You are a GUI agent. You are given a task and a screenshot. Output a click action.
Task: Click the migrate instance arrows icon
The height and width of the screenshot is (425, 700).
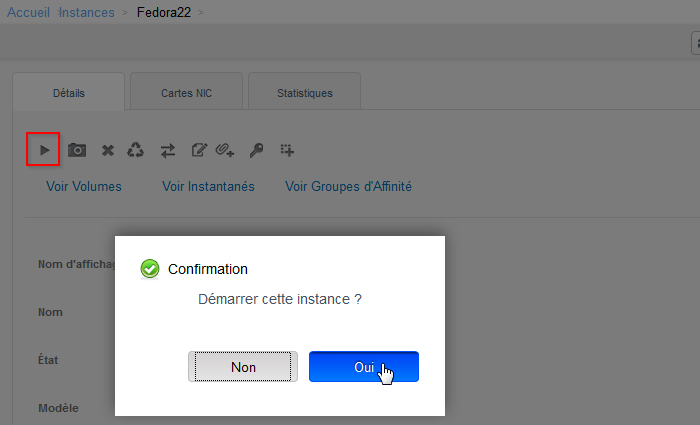click(x=167, y=150)
